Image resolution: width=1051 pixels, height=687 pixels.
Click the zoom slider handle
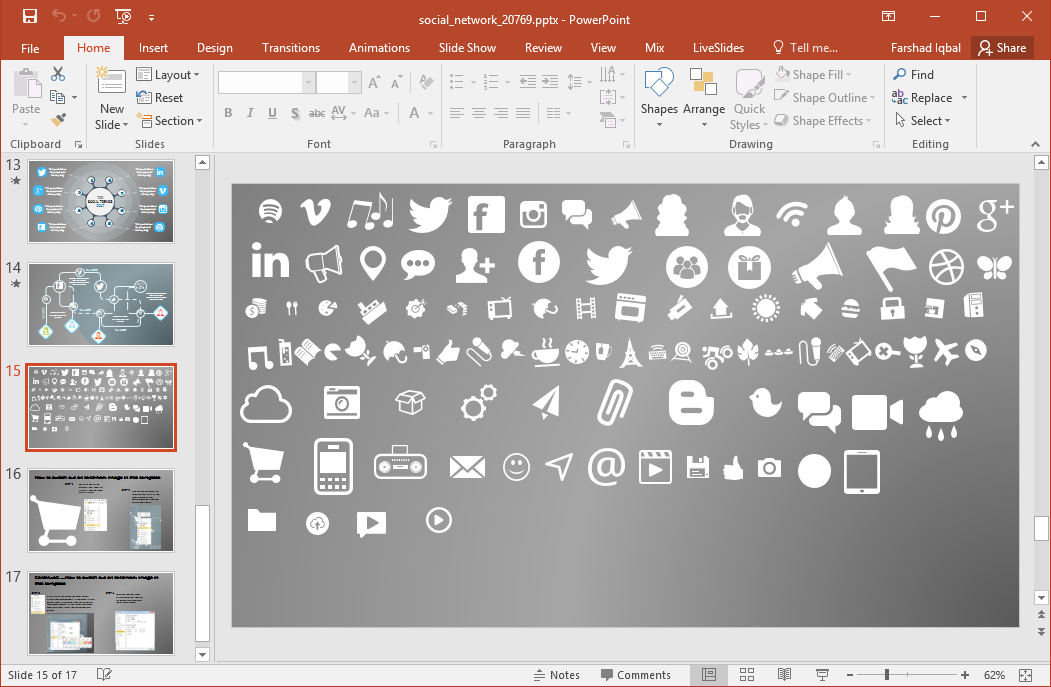pos(887,675)
